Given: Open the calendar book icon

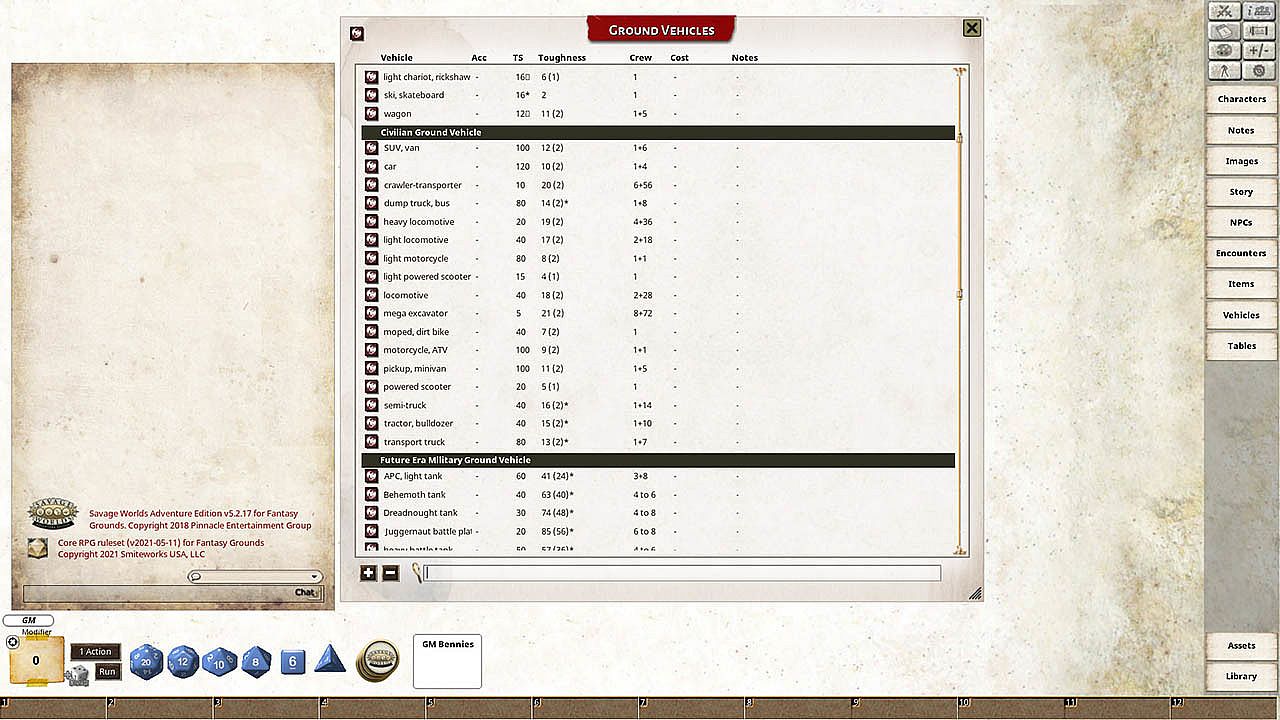Looking at the screenshot, I should click(1224, 31).
